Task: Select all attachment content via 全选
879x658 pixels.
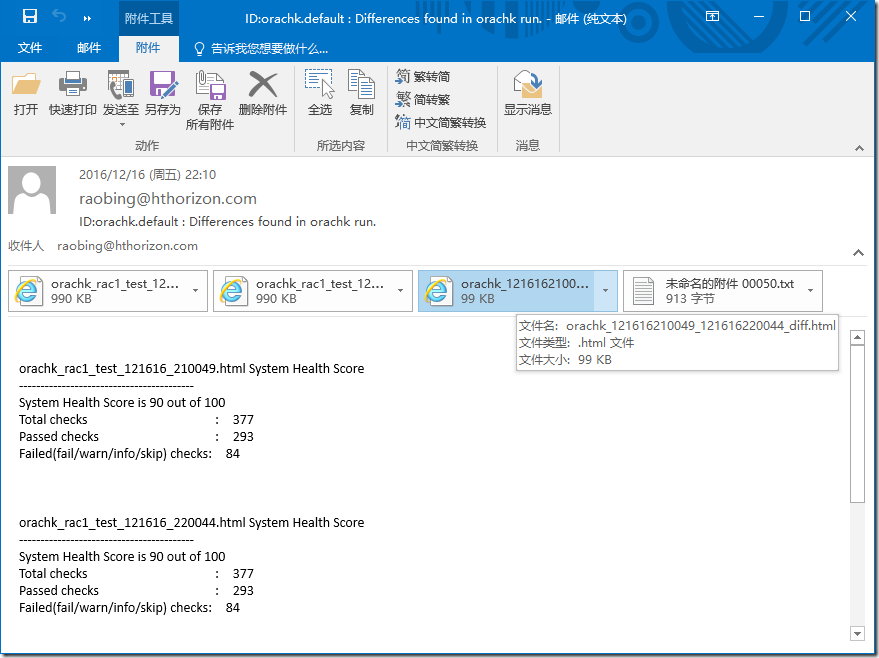Action: [x=319, y=97]
